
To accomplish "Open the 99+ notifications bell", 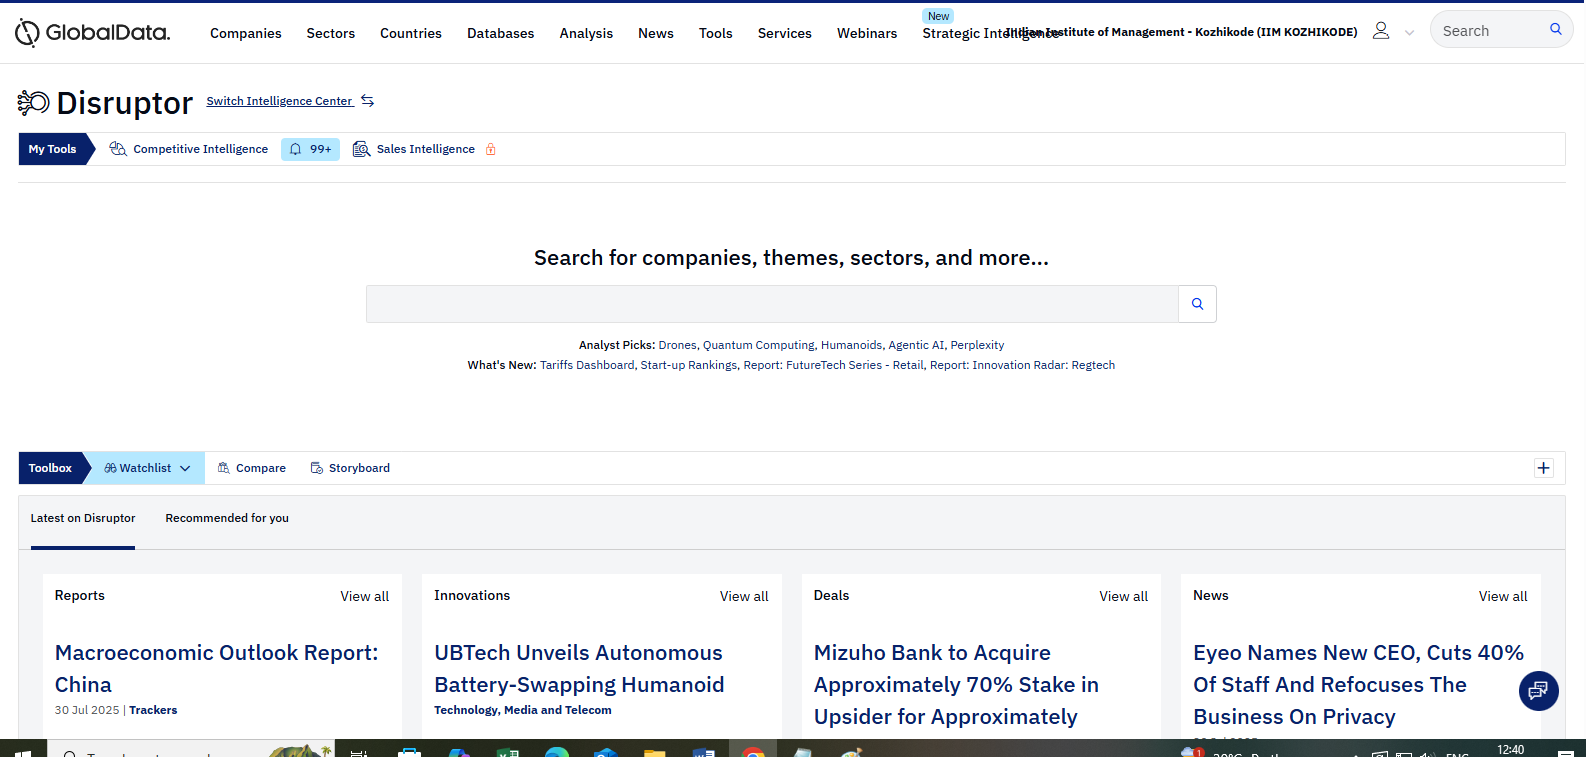I will tap(310, 149).
